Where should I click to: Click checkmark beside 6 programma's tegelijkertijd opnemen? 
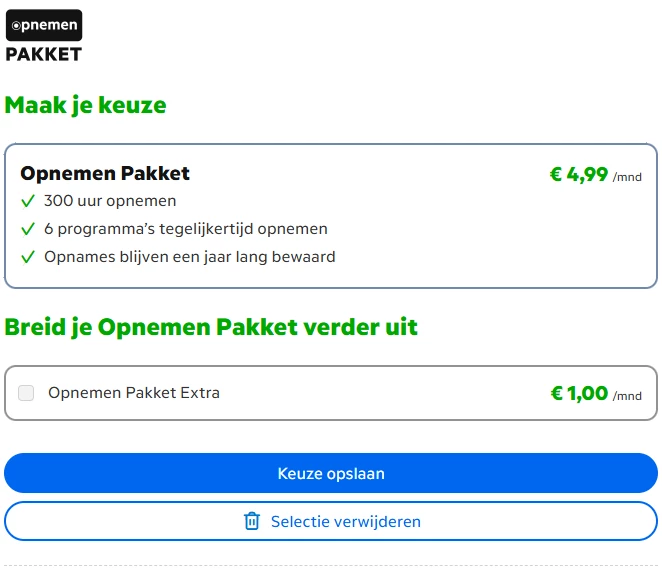click(x=28, y=229)
